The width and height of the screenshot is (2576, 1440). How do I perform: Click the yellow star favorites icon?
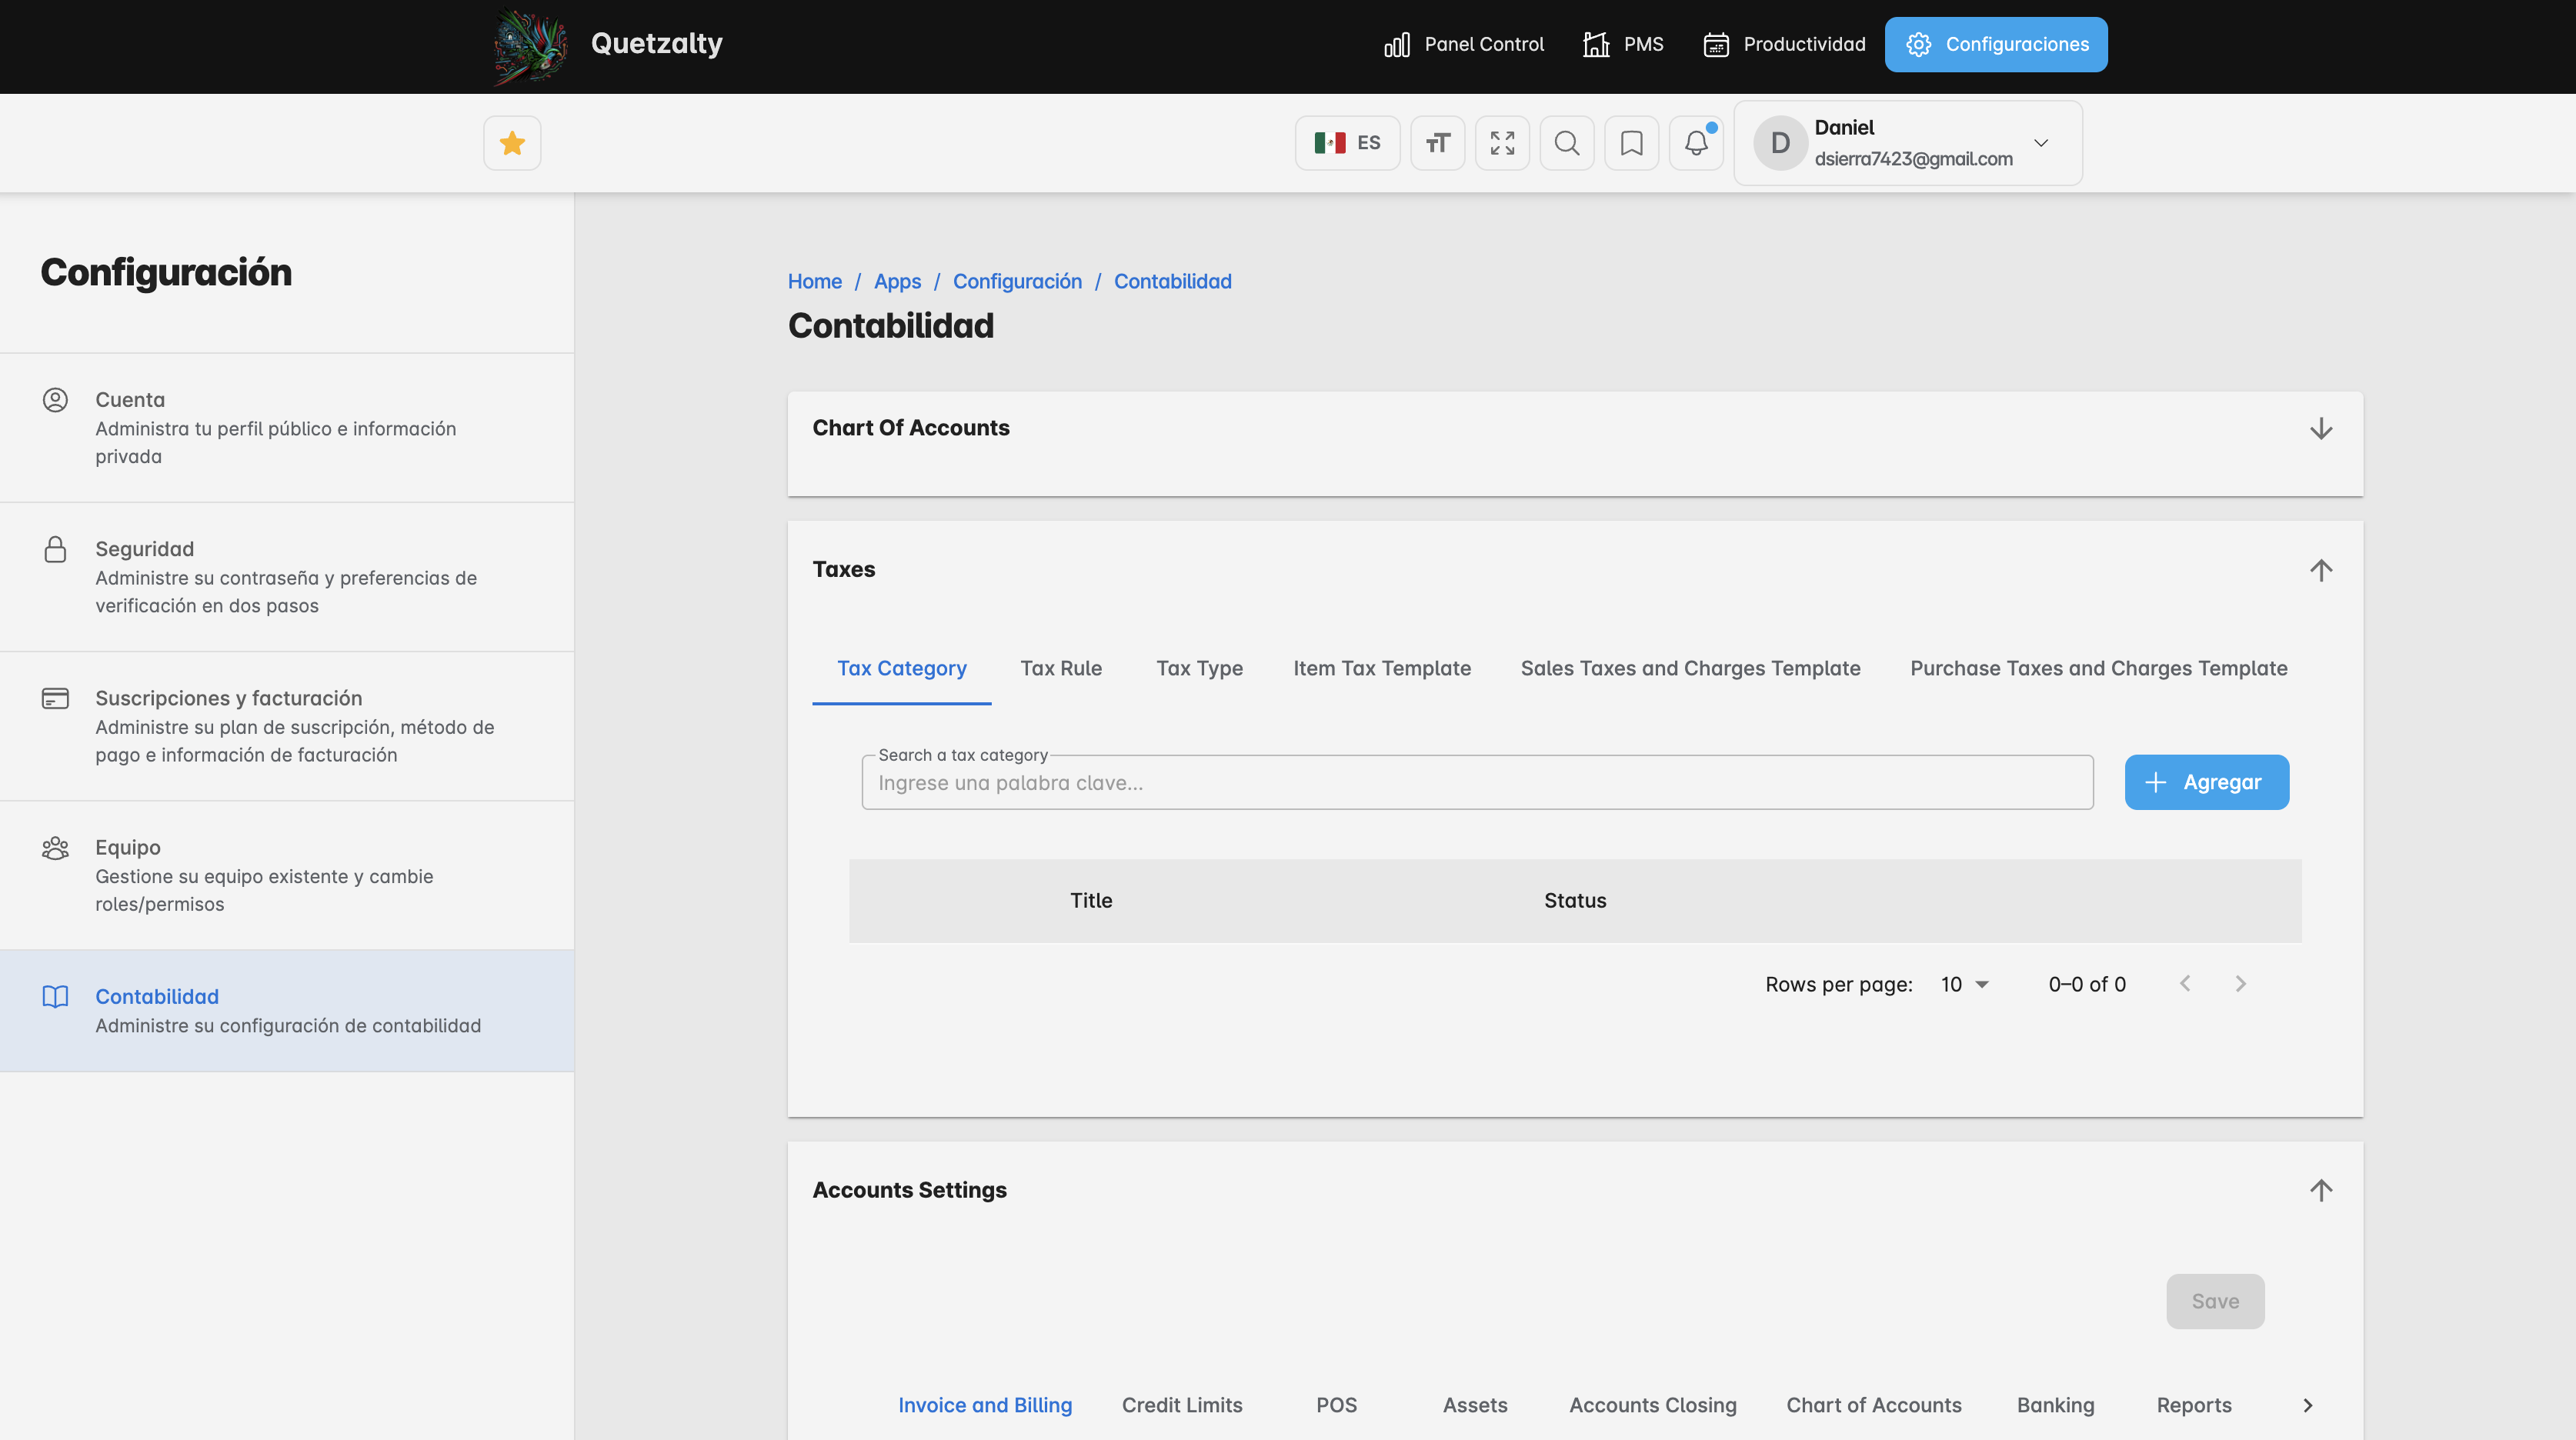pyautogui.click(x=512, y=143)
